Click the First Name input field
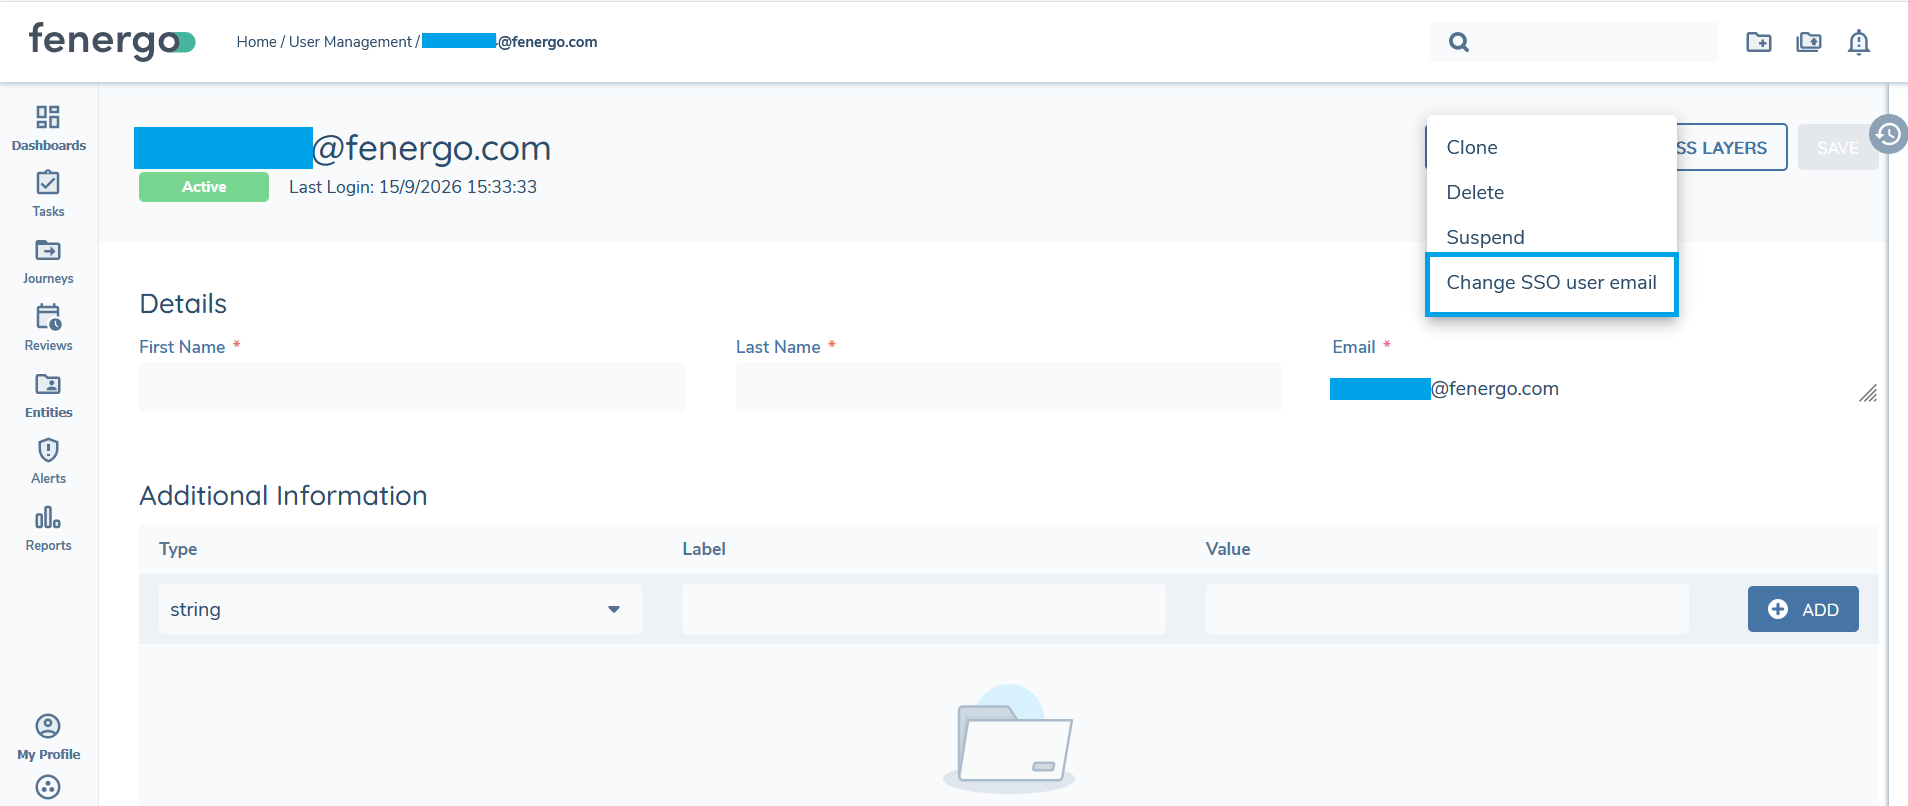The image size is (1908, 806). [x=412, y=387]
